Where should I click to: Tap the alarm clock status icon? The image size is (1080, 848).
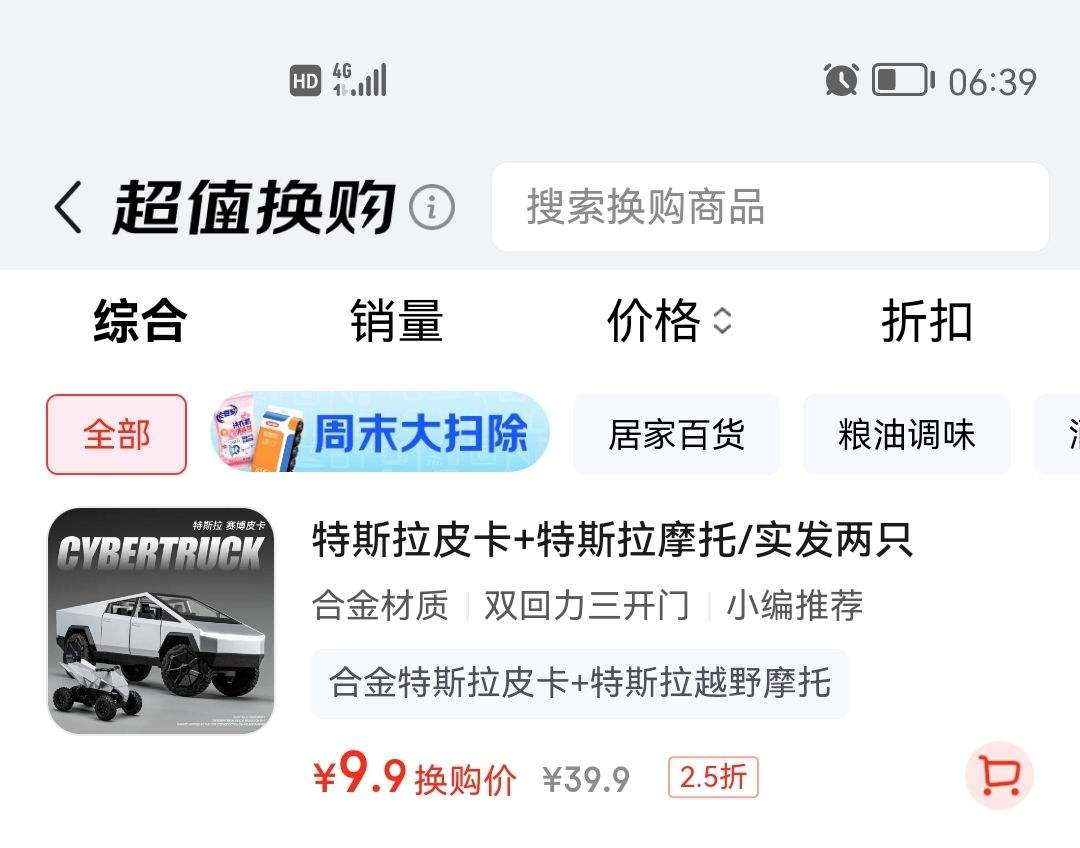pos(841,80)
